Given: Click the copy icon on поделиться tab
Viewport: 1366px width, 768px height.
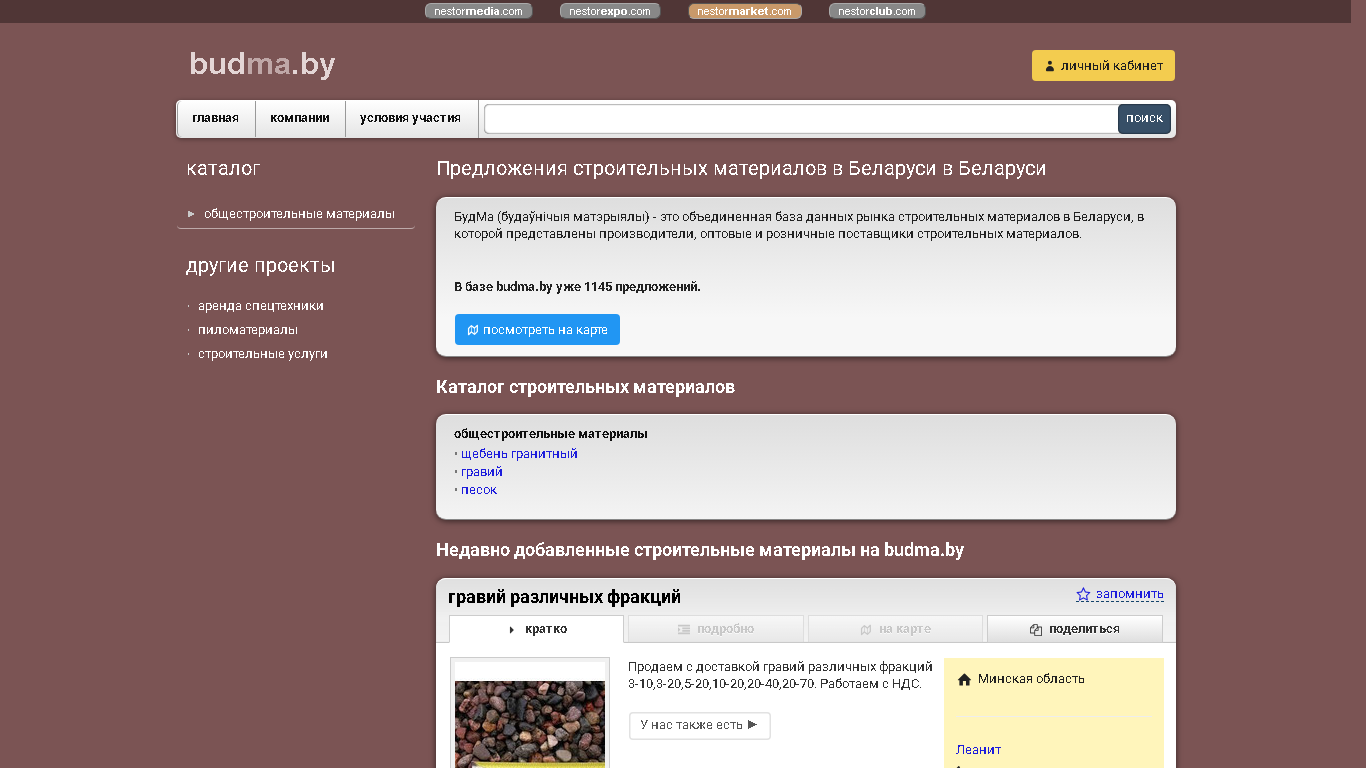Looking at the screenshot, I should pos(1036,630).
